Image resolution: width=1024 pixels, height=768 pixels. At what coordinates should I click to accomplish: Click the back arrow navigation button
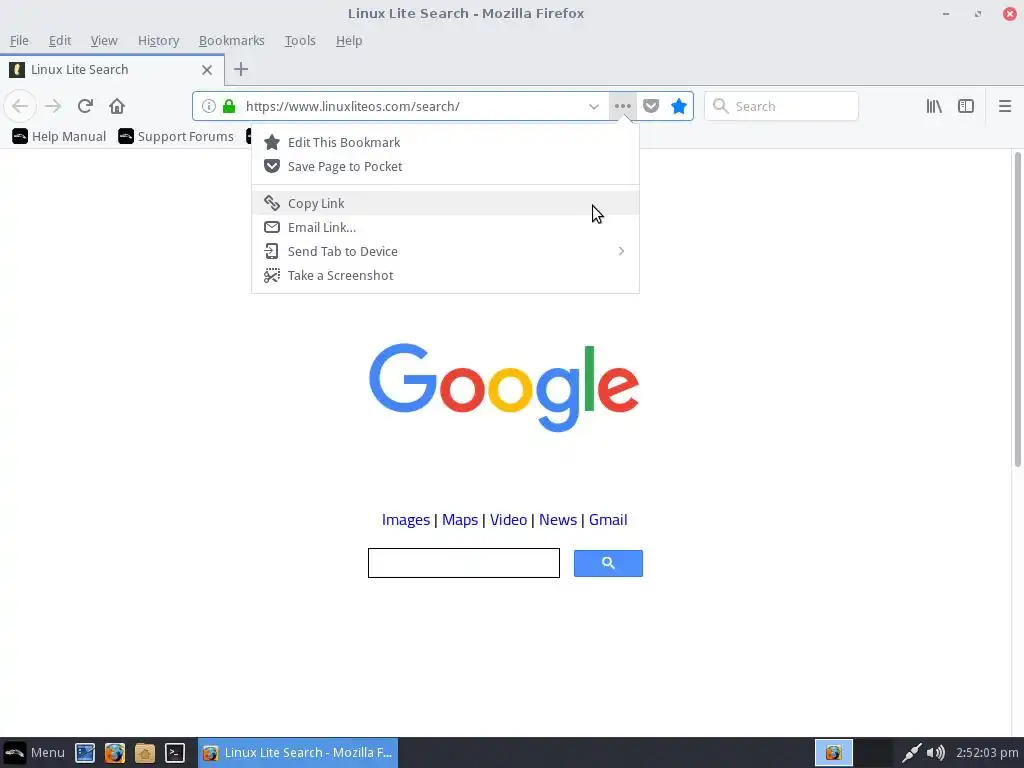point(20,106)
